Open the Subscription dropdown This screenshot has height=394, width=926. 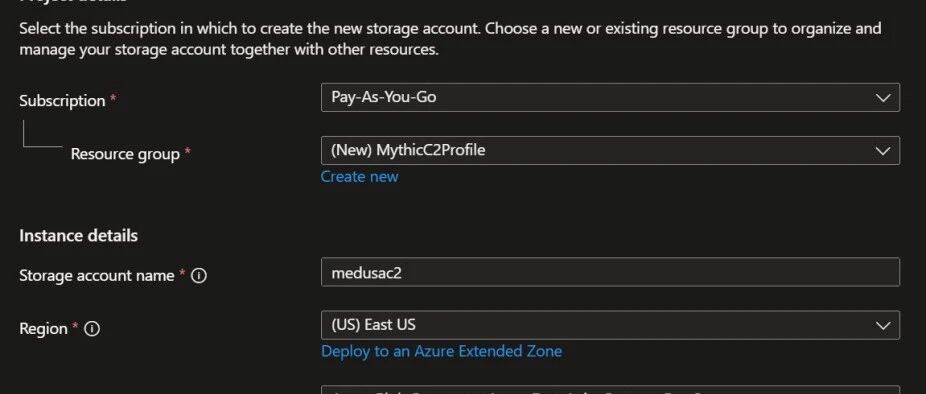point(610,97)
